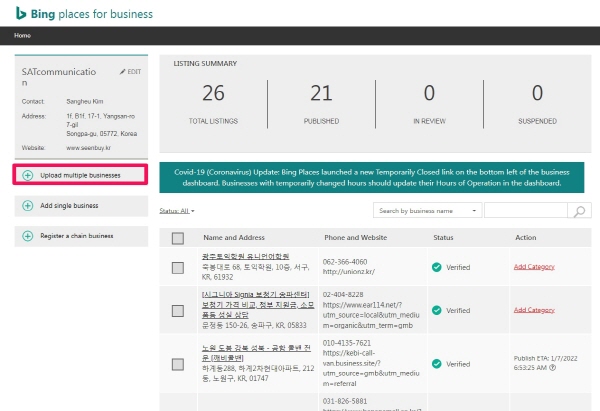Open the Home menu item

(22, 35)
